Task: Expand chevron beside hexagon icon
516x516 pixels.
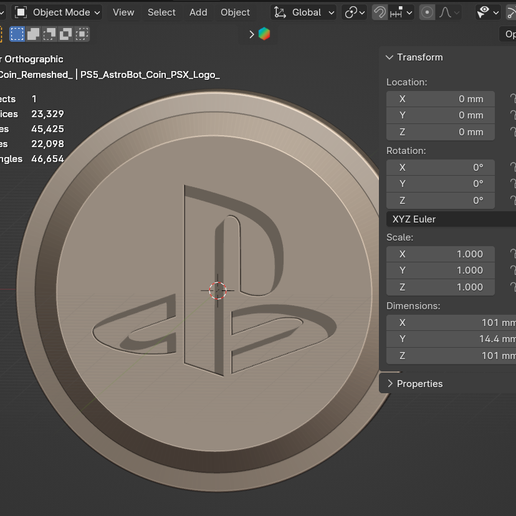Action: point(252,34)
